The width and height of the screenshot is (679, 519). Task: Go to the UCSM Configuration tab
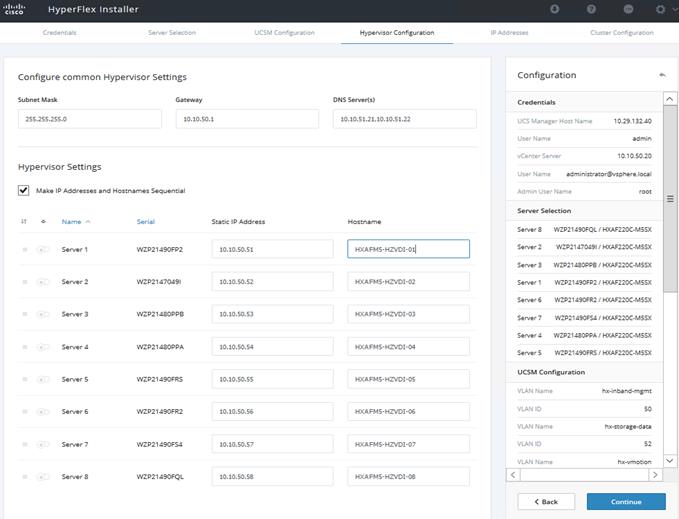[285, 32]
